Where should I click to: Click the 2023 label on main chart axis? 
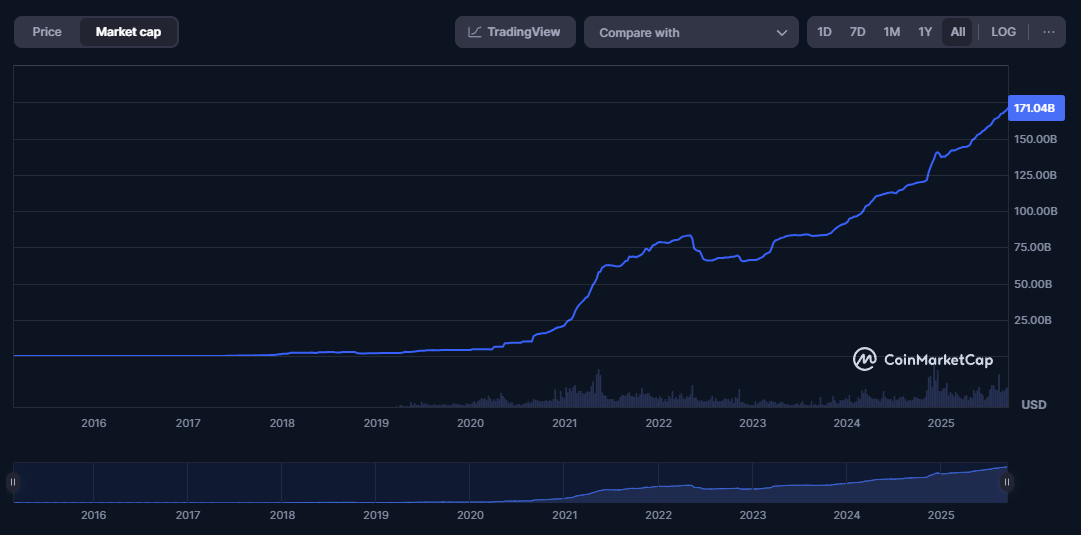coord(753,423)
